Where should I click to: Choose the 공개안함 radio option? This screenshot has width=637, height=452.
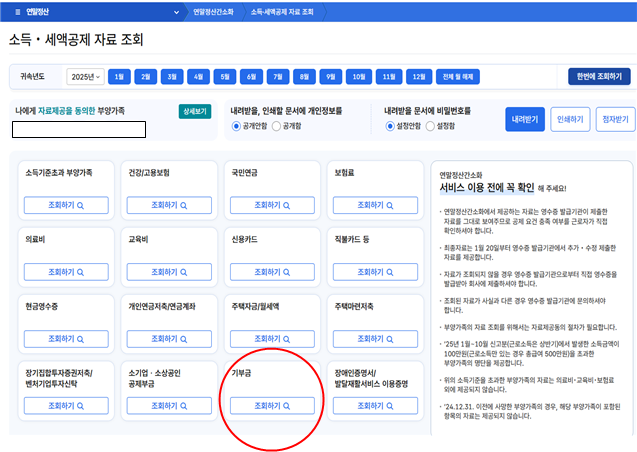236,126
